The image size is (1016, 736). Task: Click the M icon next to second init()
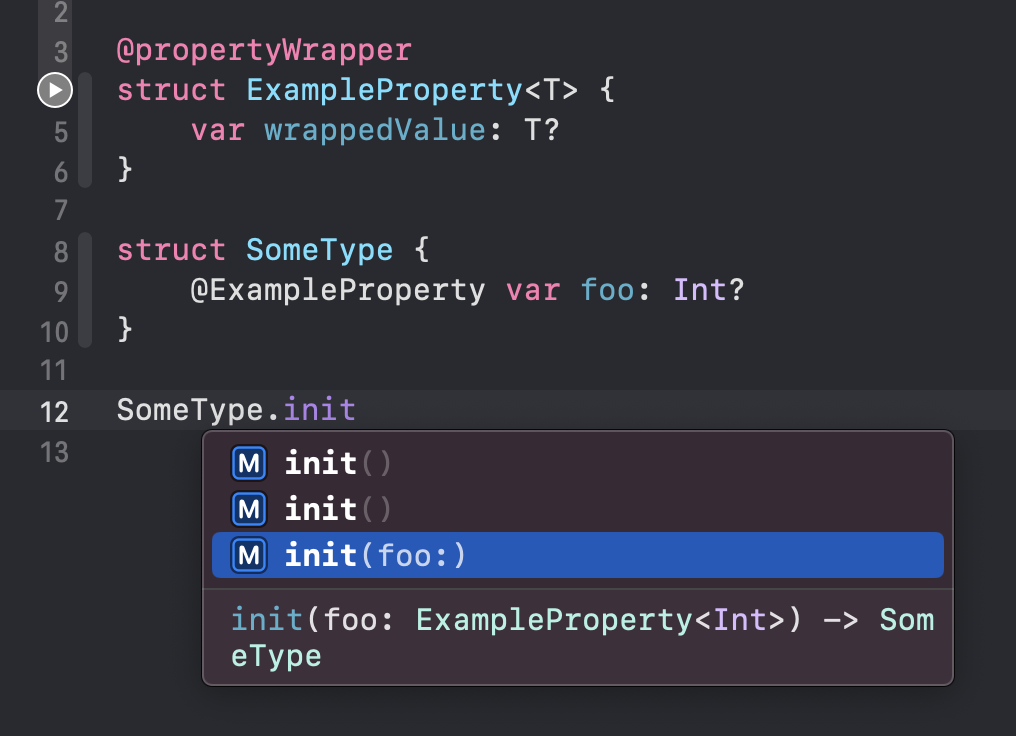click(x=249, y=508)
